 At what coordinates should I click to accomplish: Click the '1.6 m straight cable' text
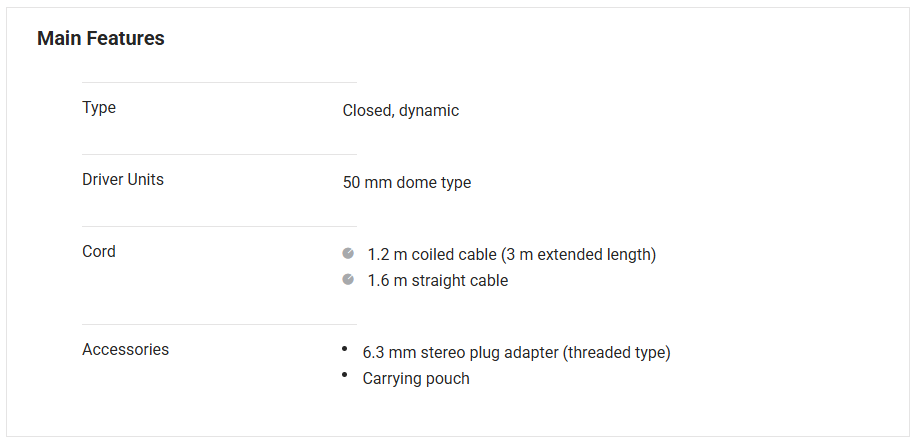pos(437,281)
